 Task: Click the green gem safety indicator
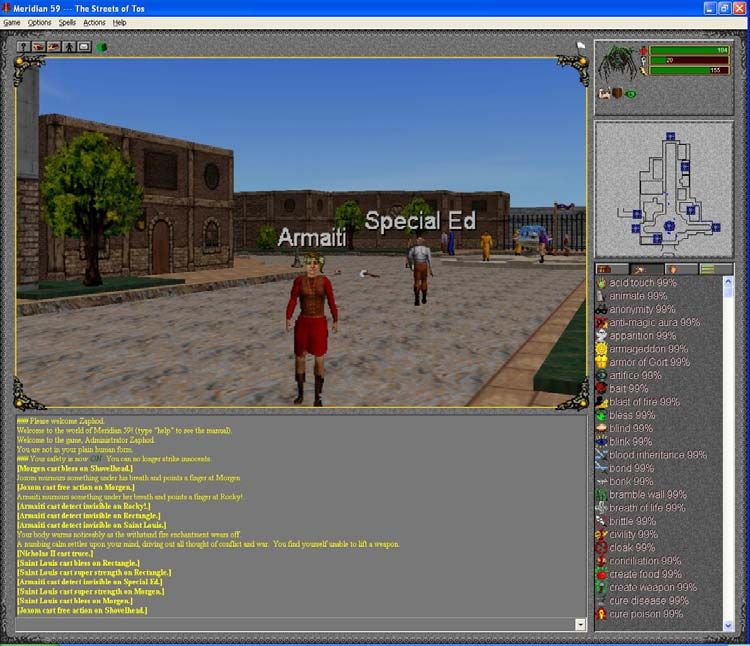click(101, 47)
